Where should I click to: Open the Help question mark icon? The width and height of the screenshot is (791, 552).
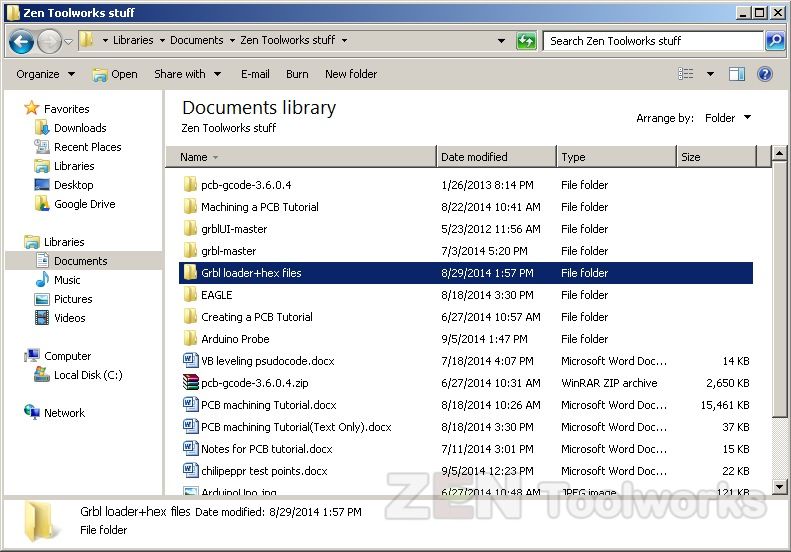[x=765, y=74]
